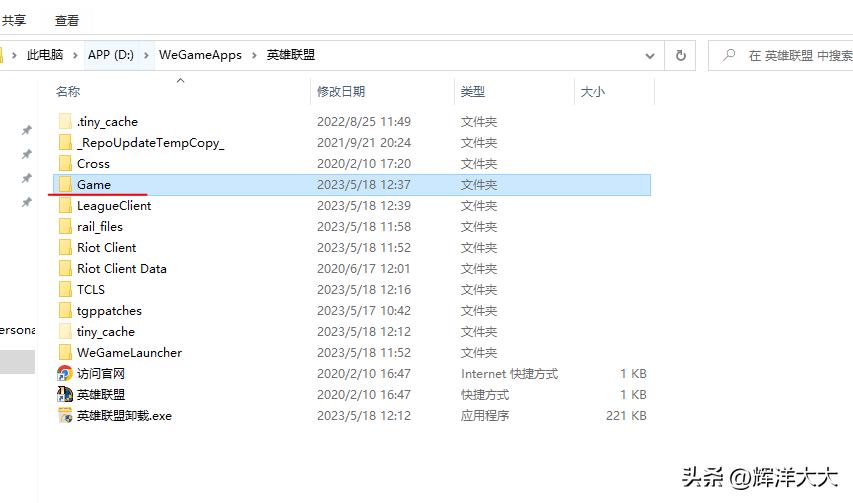Click 此电脑 in the address path
Image resolution: width=853 pixels, height=503 pixels.
coord(45,55)
